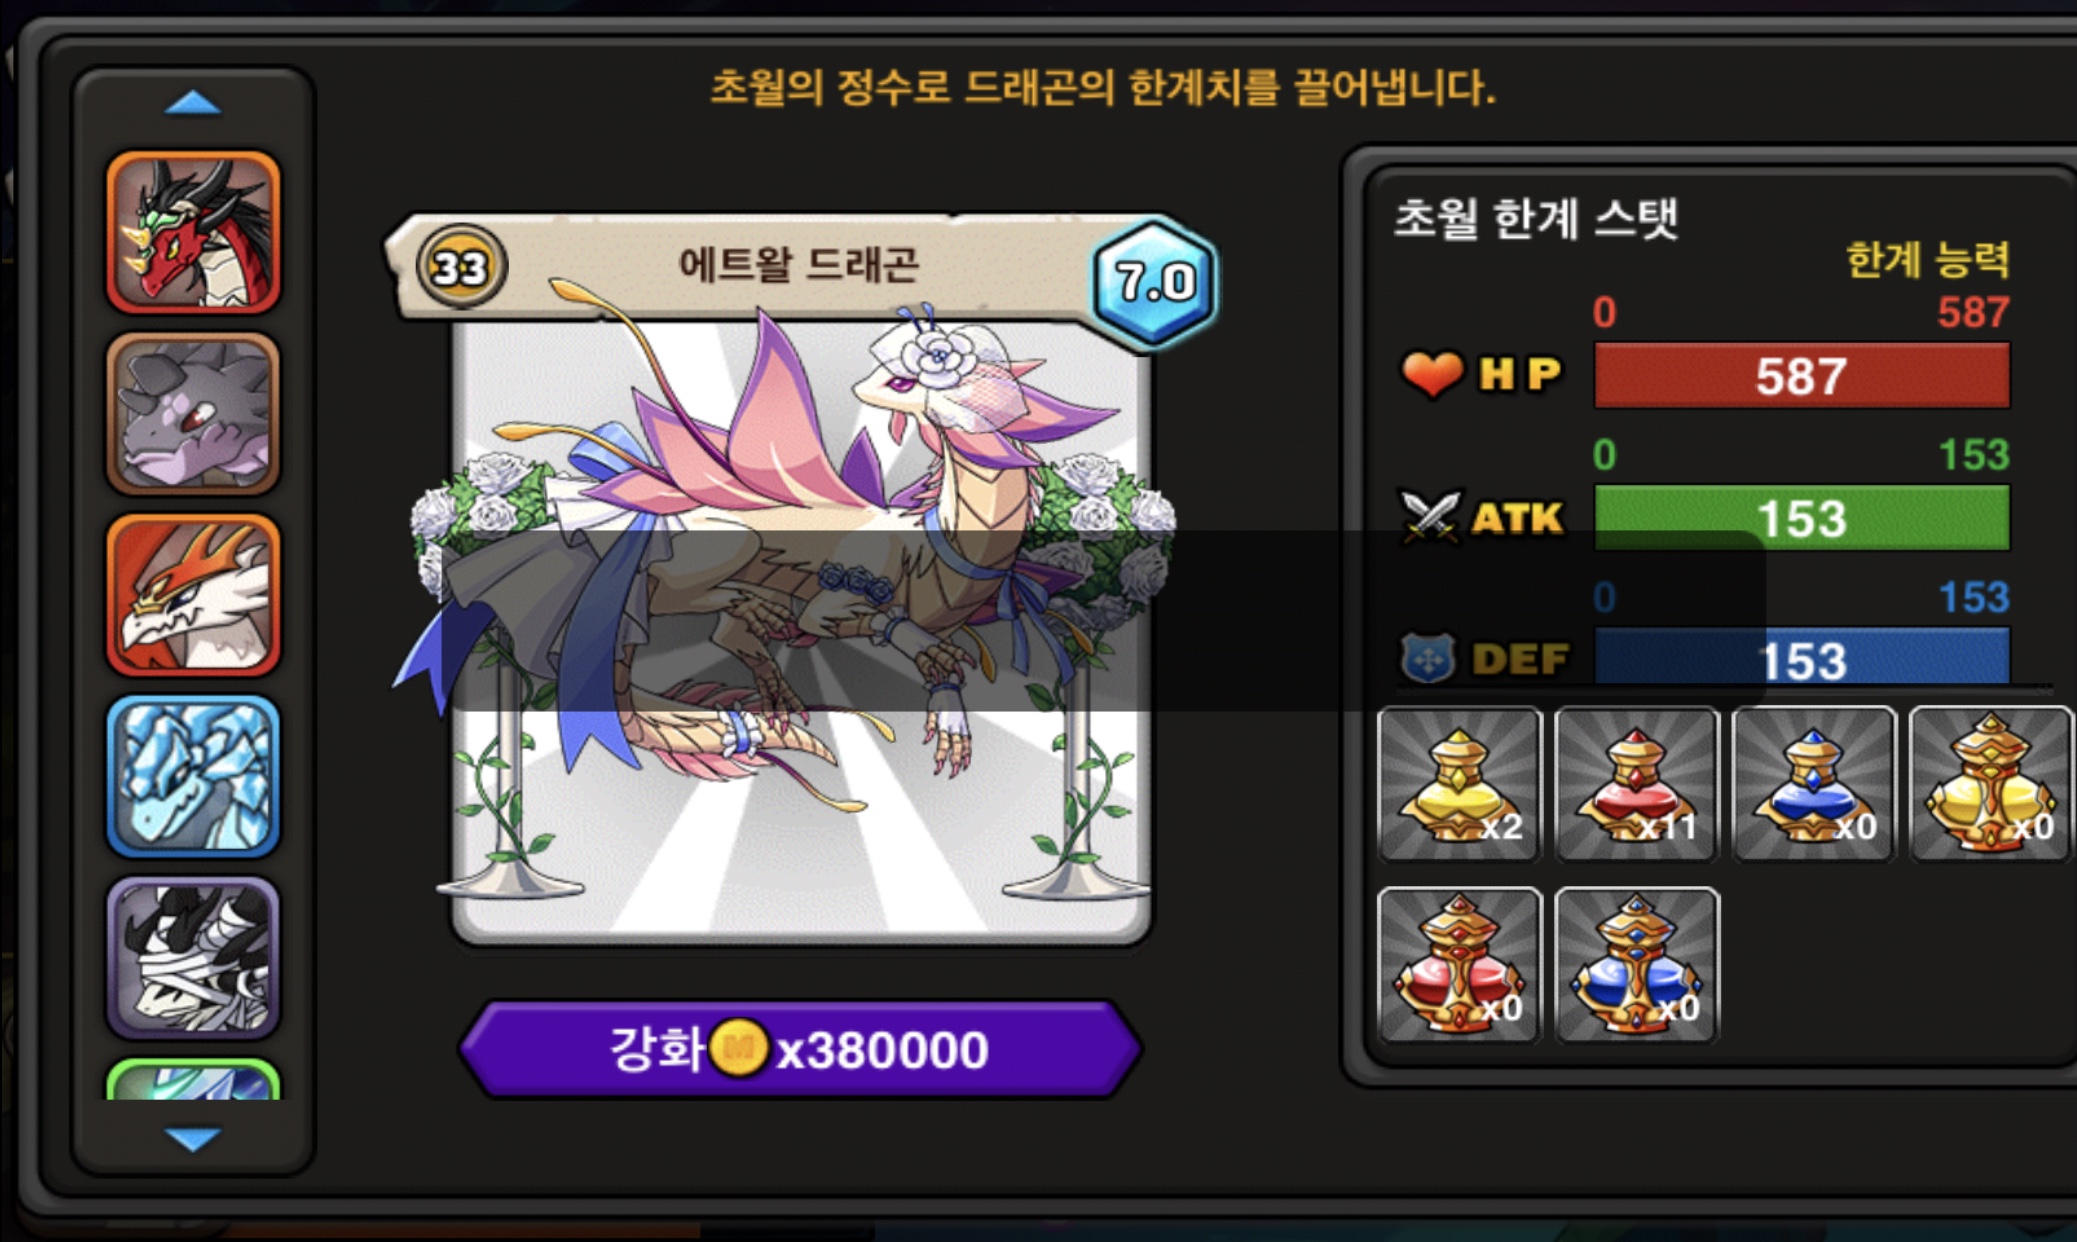Viewport: 2077px width, 1242px height.
Task: Select the partially visible green-framed dragon
Action: click(x=193, y=1080)
